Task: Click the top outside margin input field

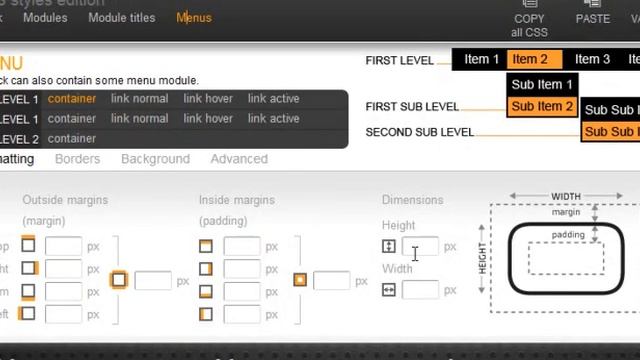Action: point(63,246)
